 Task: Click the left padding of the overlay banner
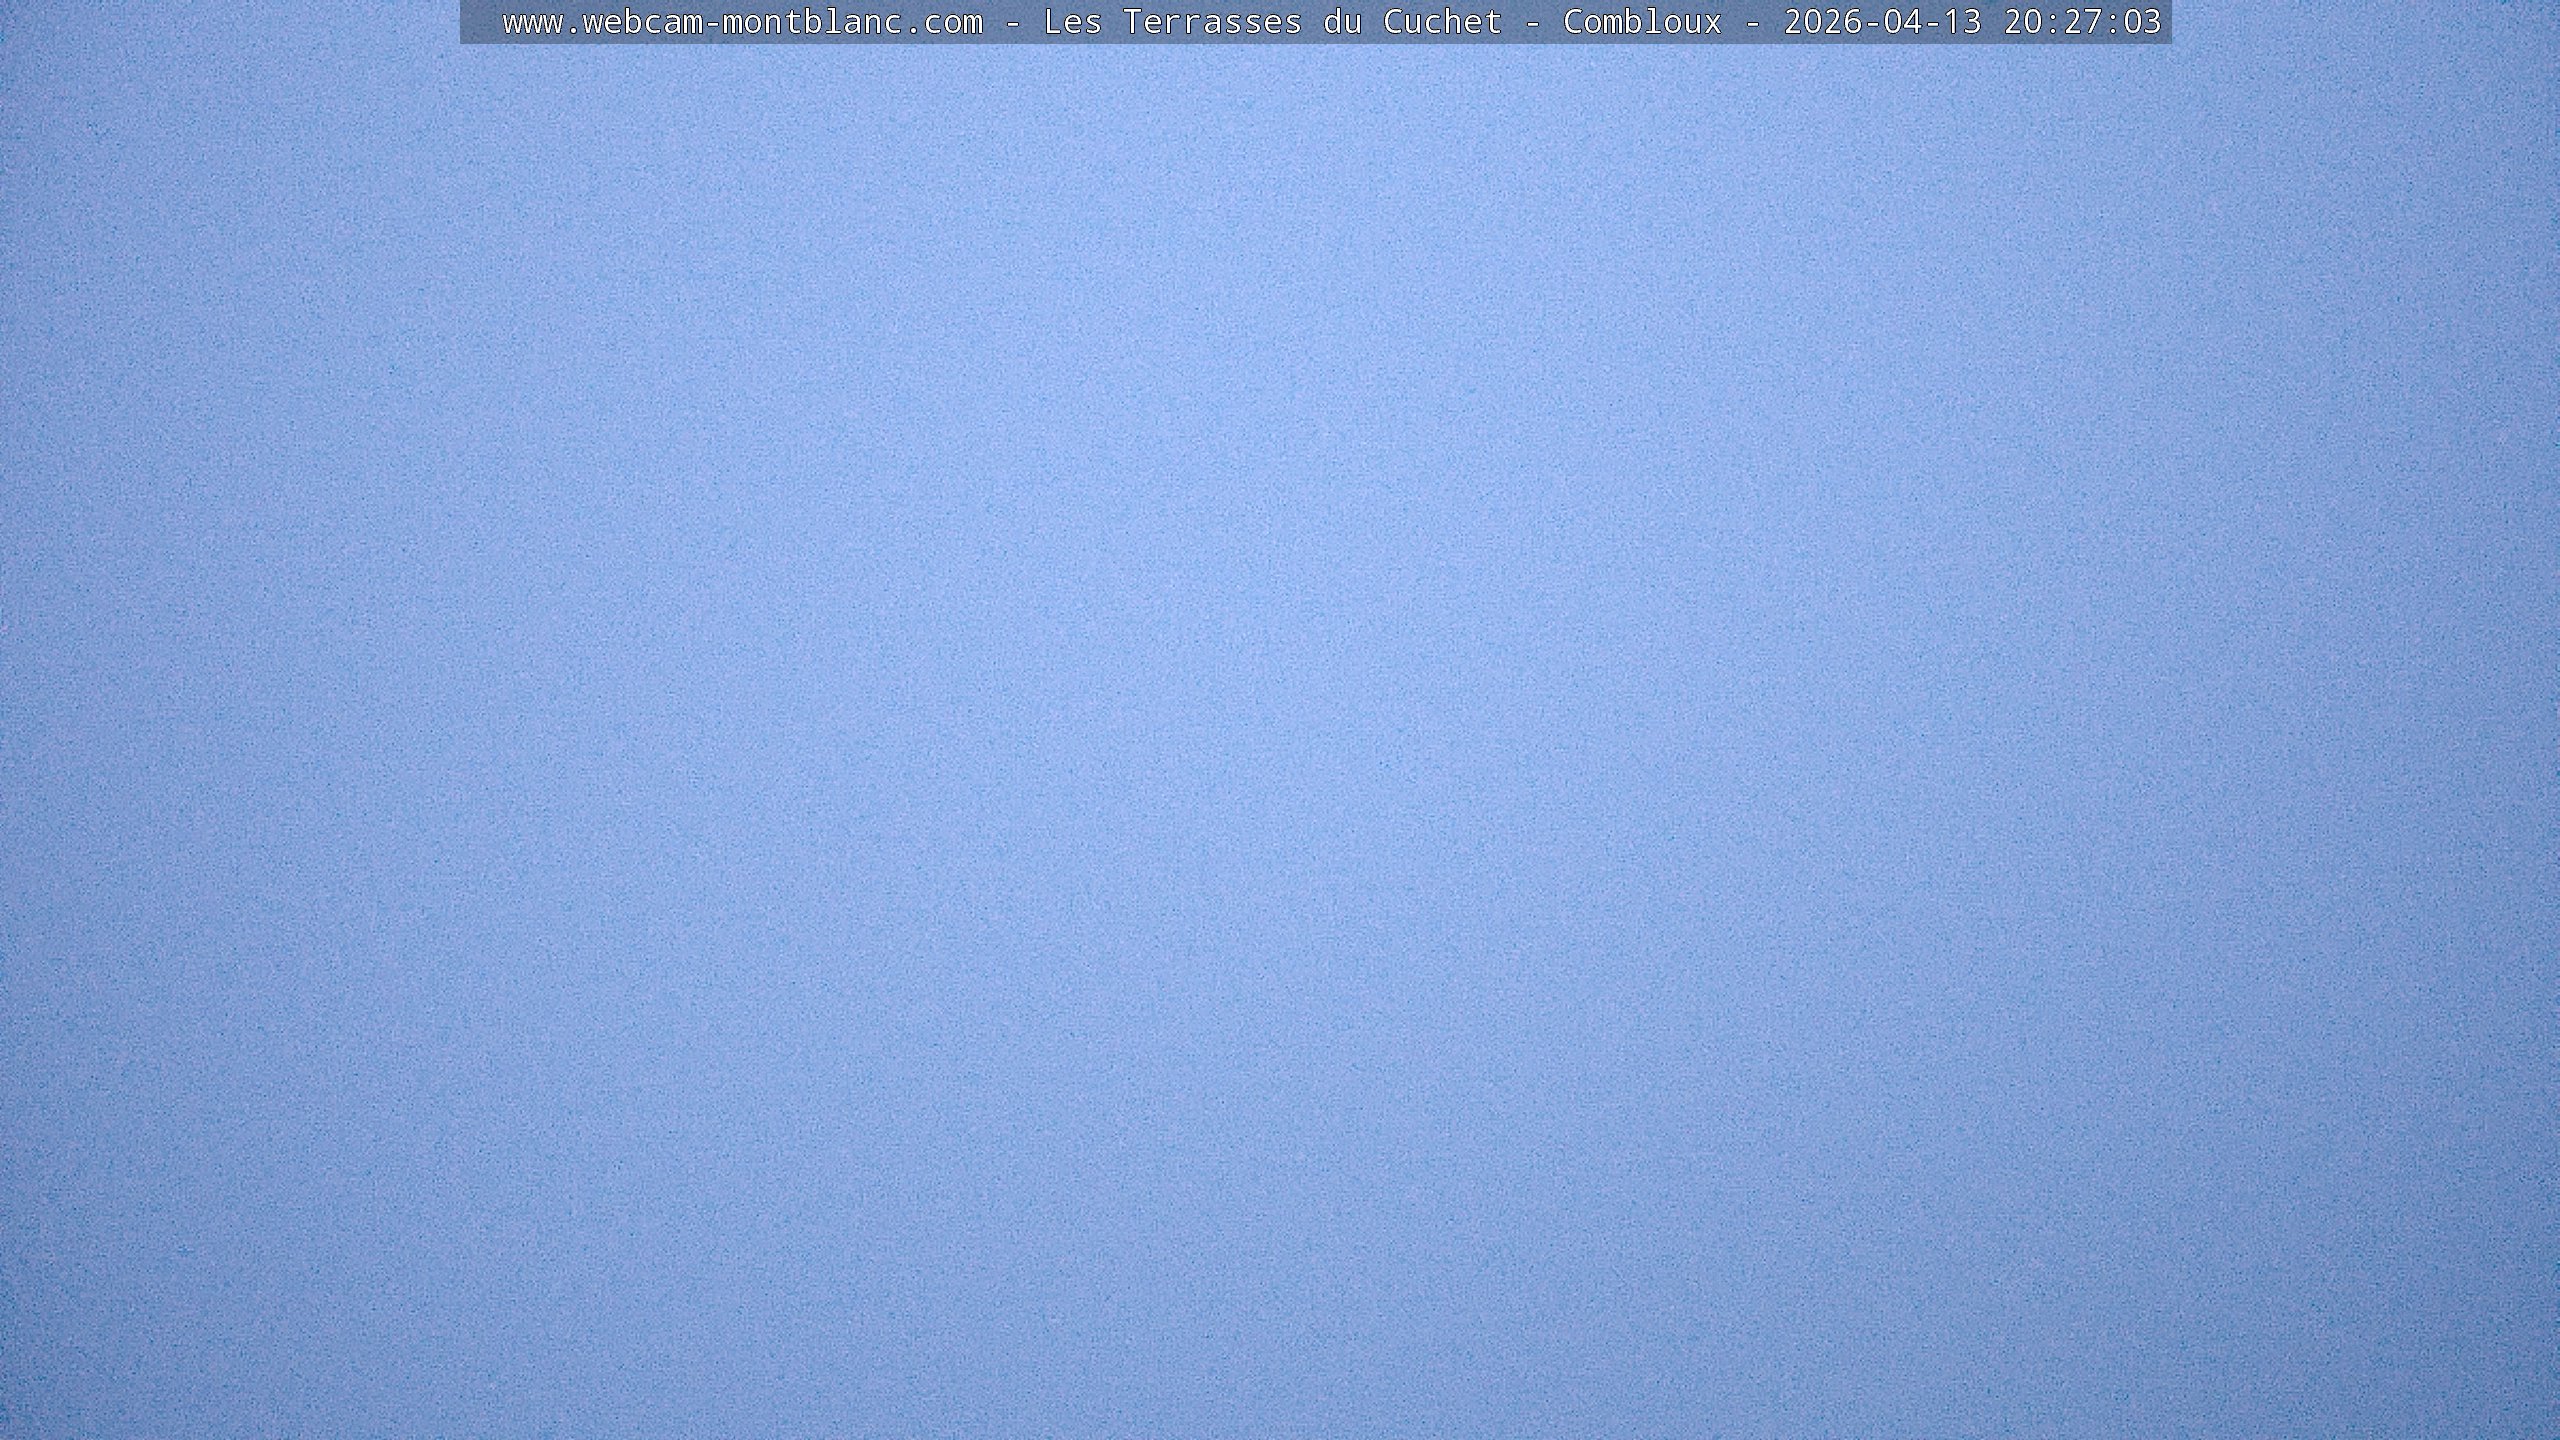(480, 22)
